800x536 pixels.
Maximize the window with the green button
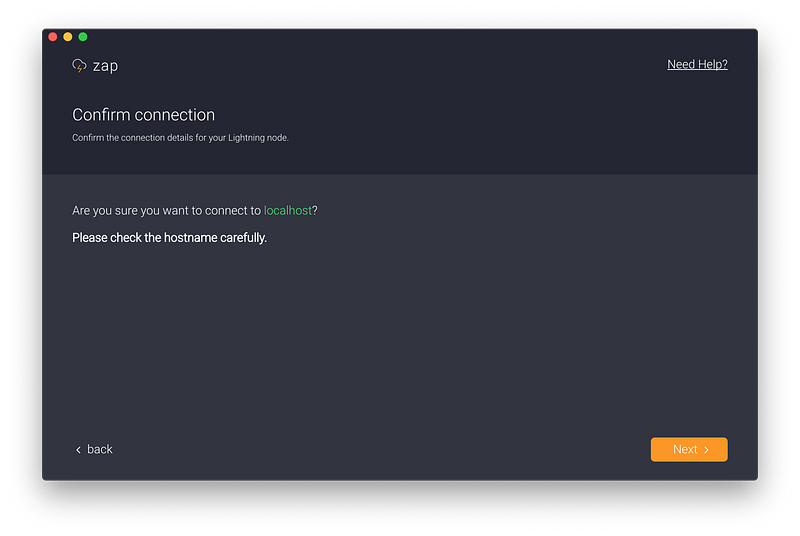[x=83, y=37]
